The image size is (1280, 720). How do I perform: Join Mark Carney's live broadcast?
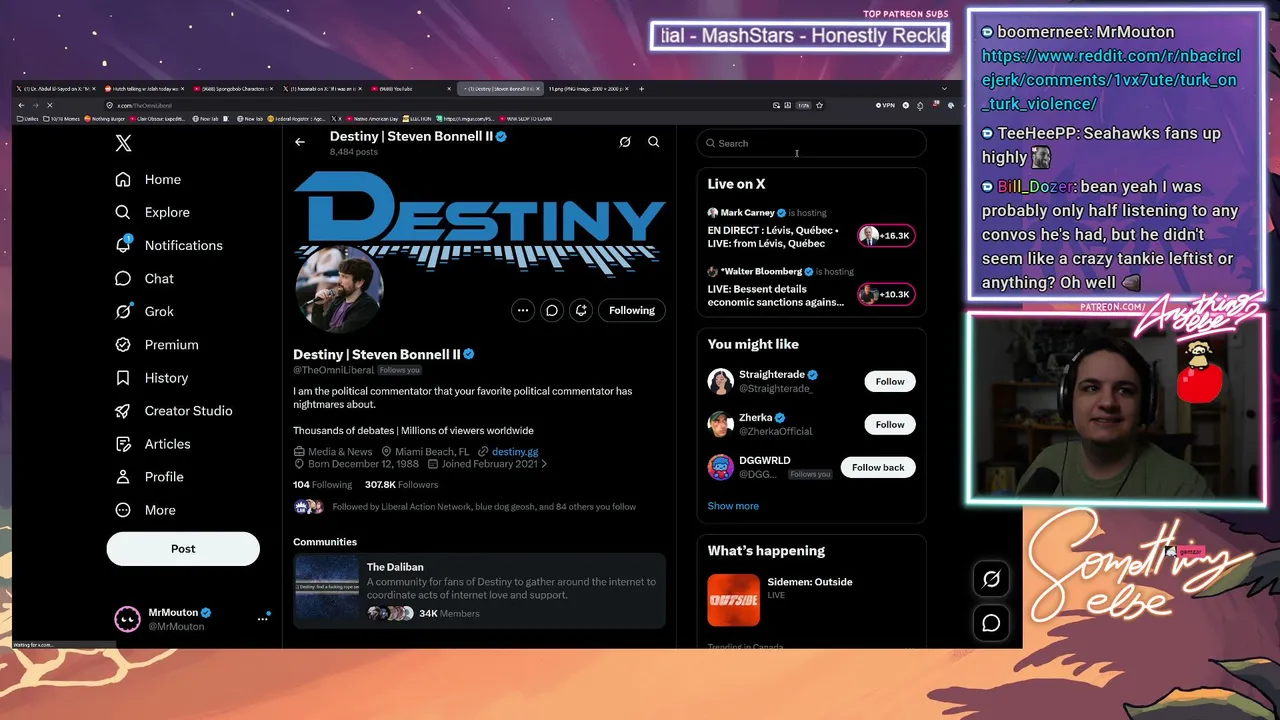(885, 236)
